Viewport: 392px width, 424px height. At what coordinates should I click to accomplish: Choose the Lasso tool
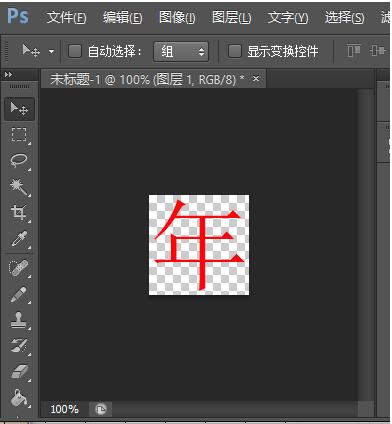coord(19,161)
